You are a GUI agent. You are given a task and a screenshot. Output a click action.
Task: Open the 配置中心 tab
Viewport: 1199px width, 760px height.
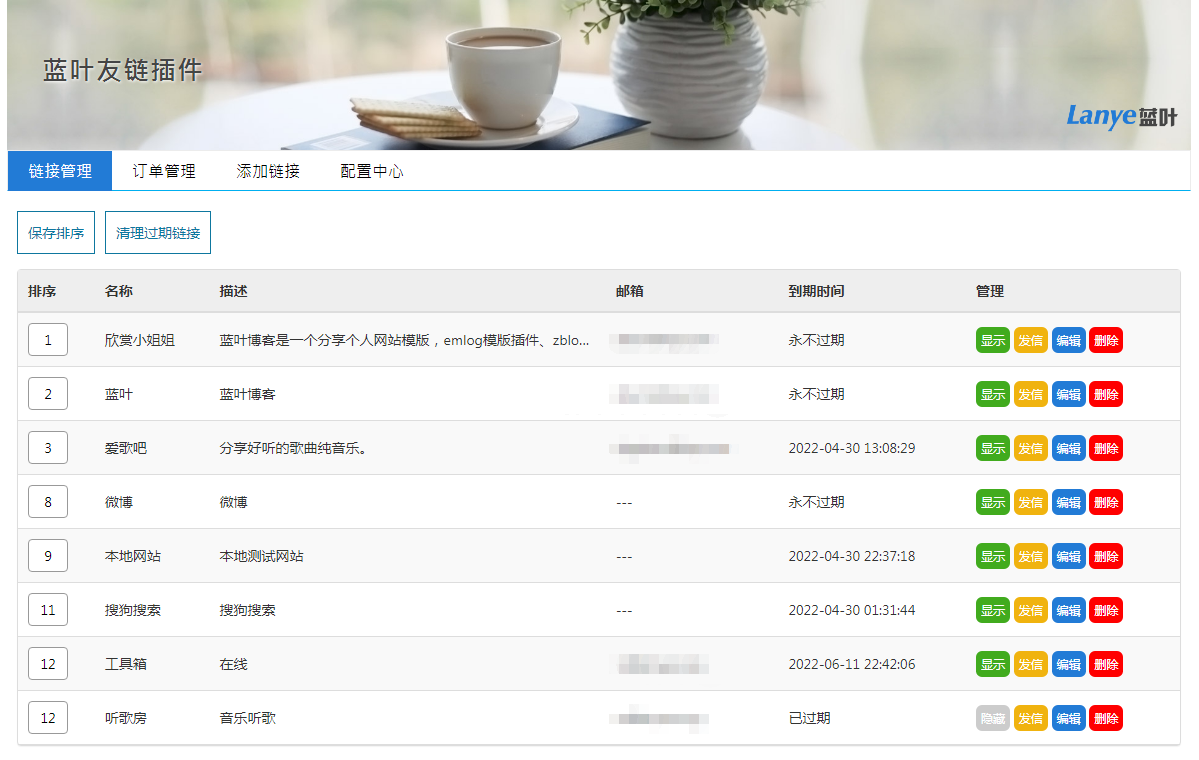372,171
